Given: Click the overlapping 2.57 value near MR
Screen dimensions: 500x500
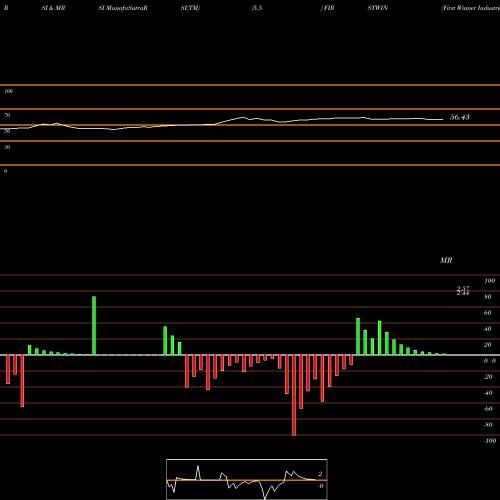Looking at the screenshot, I should [463, 288].
